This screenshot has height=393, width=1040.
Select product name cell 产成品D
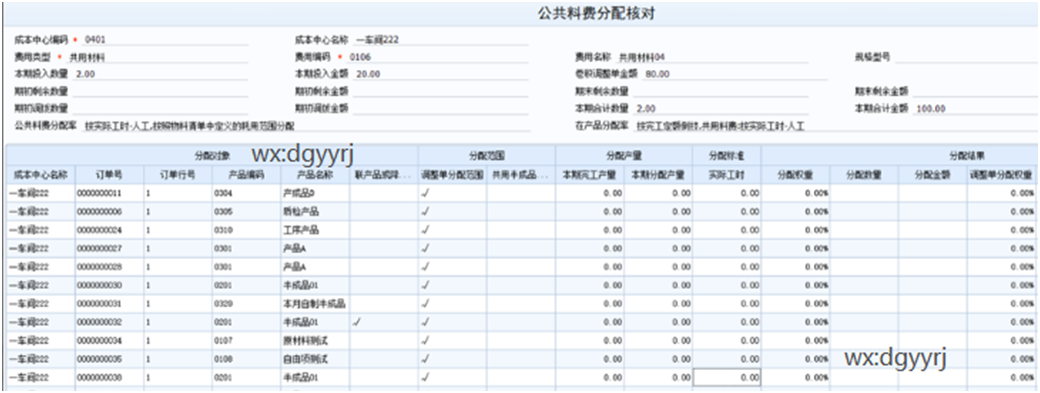(315, 193)
